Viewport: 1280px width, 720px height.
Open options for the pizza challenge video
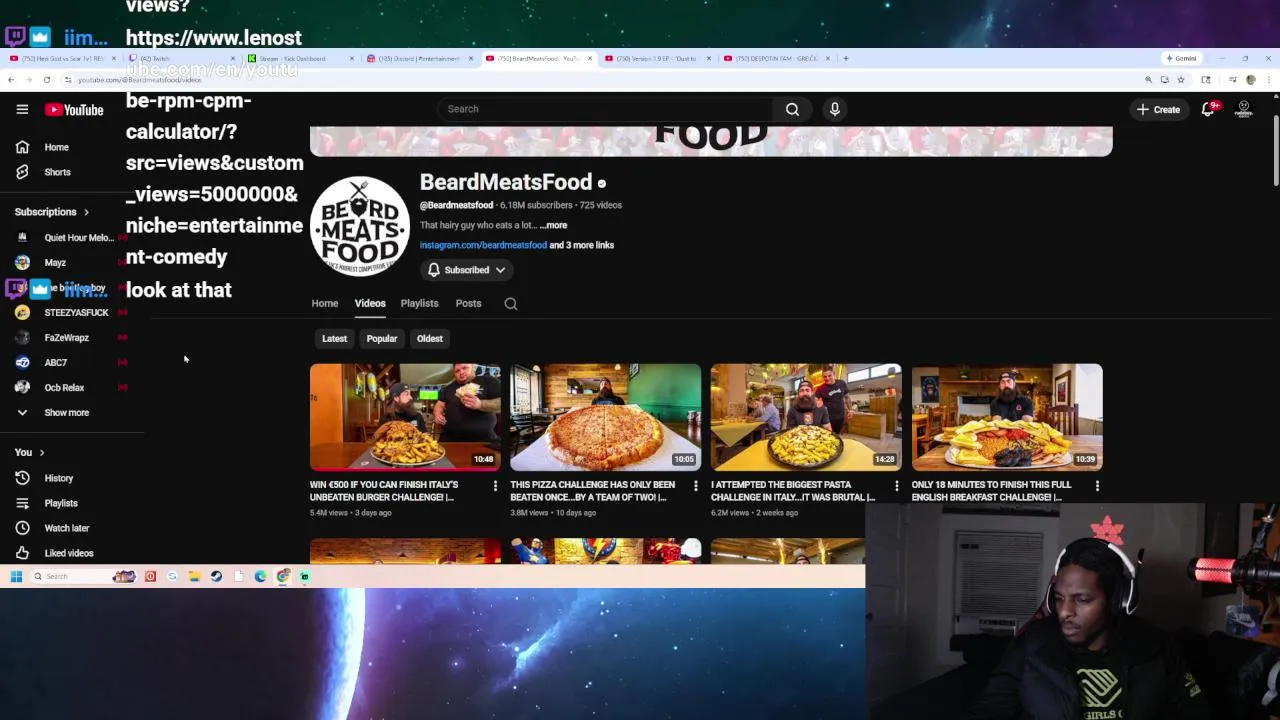(x=696, y=486)
